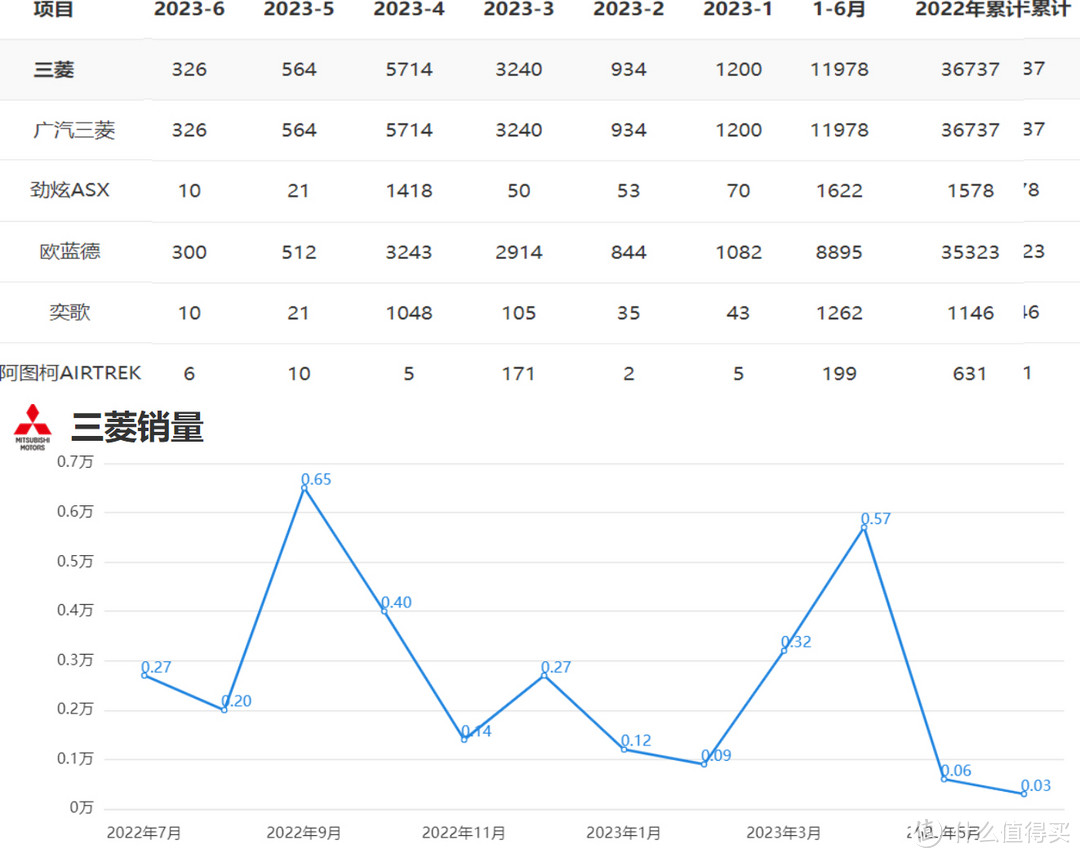Click the 0.5万 y-axis label
The height and width of the screenshot is (858, 1080).
(x=75, y=561)
